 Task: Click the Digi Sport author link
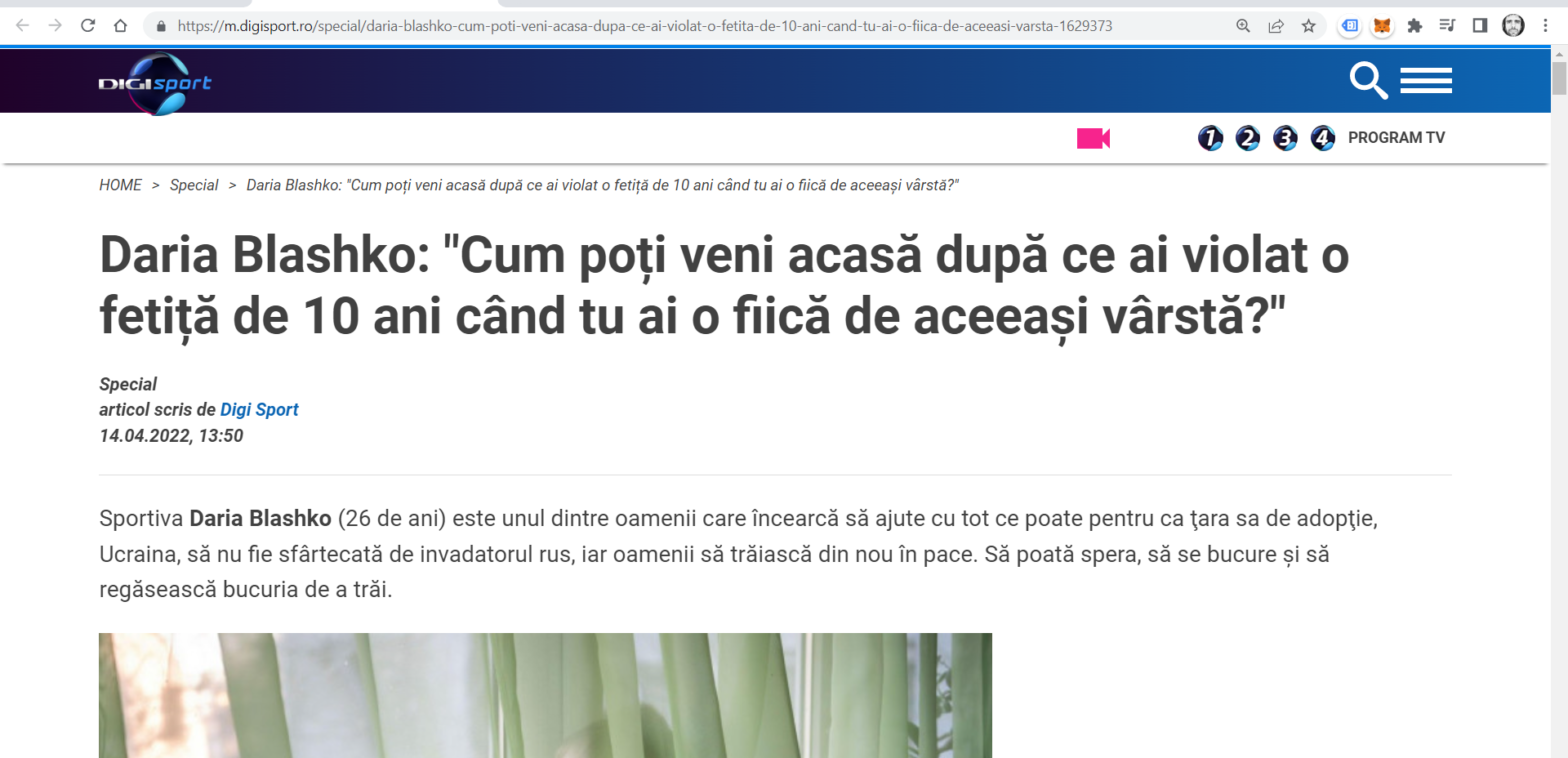tap(259, 409)
